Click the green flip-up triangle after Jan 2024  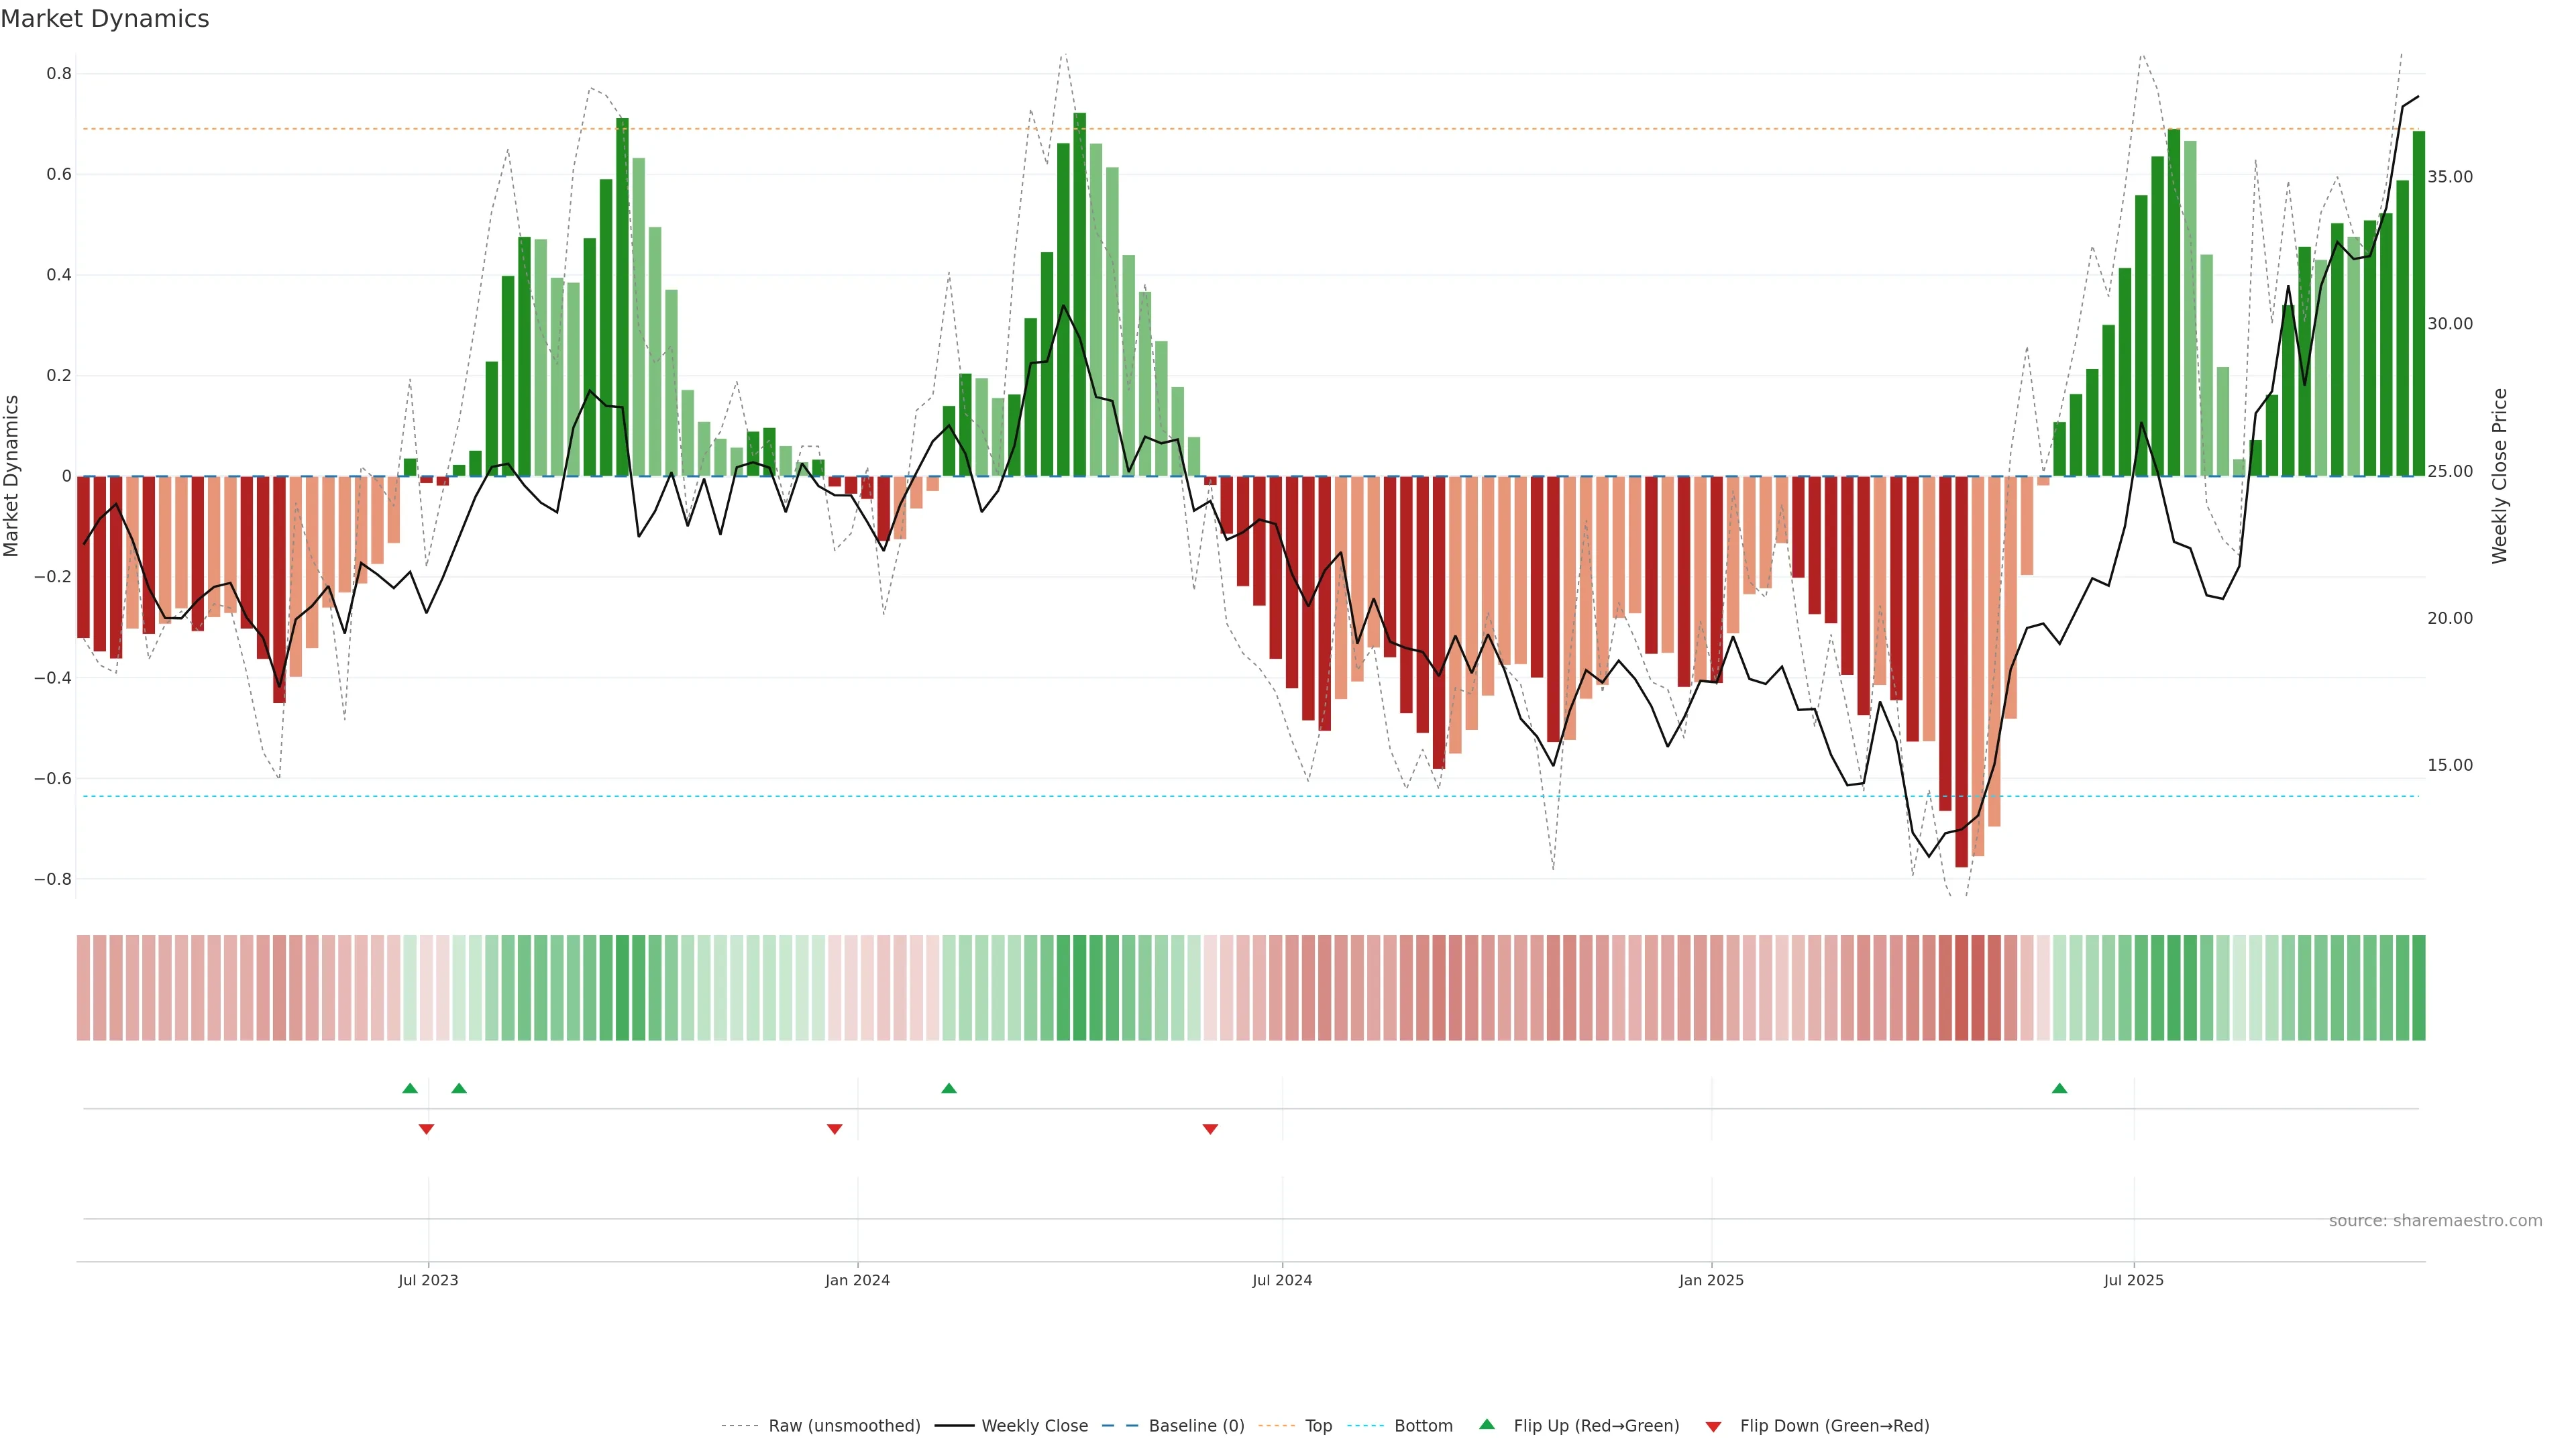pos(949,1088)
